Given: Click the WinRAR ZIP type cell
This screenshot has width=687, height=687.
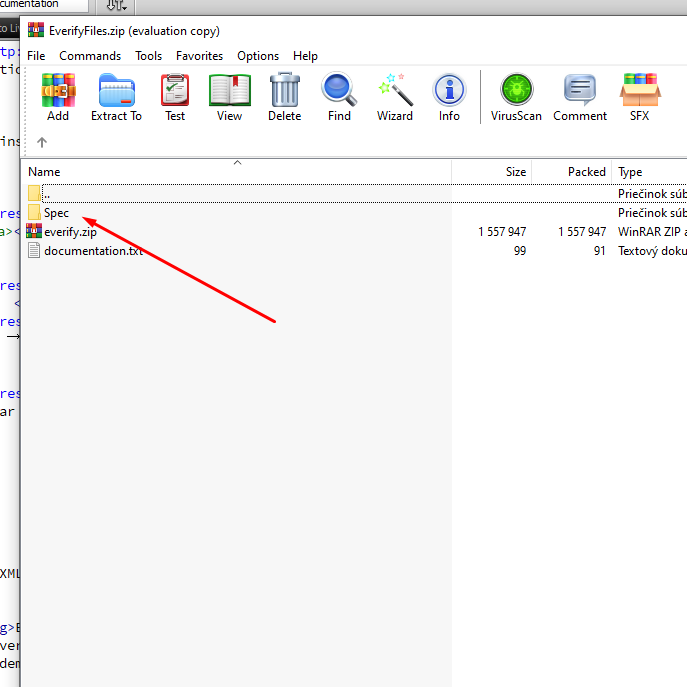Looking at the screenshot, I should pyautogui.click(x=652, y=231).
